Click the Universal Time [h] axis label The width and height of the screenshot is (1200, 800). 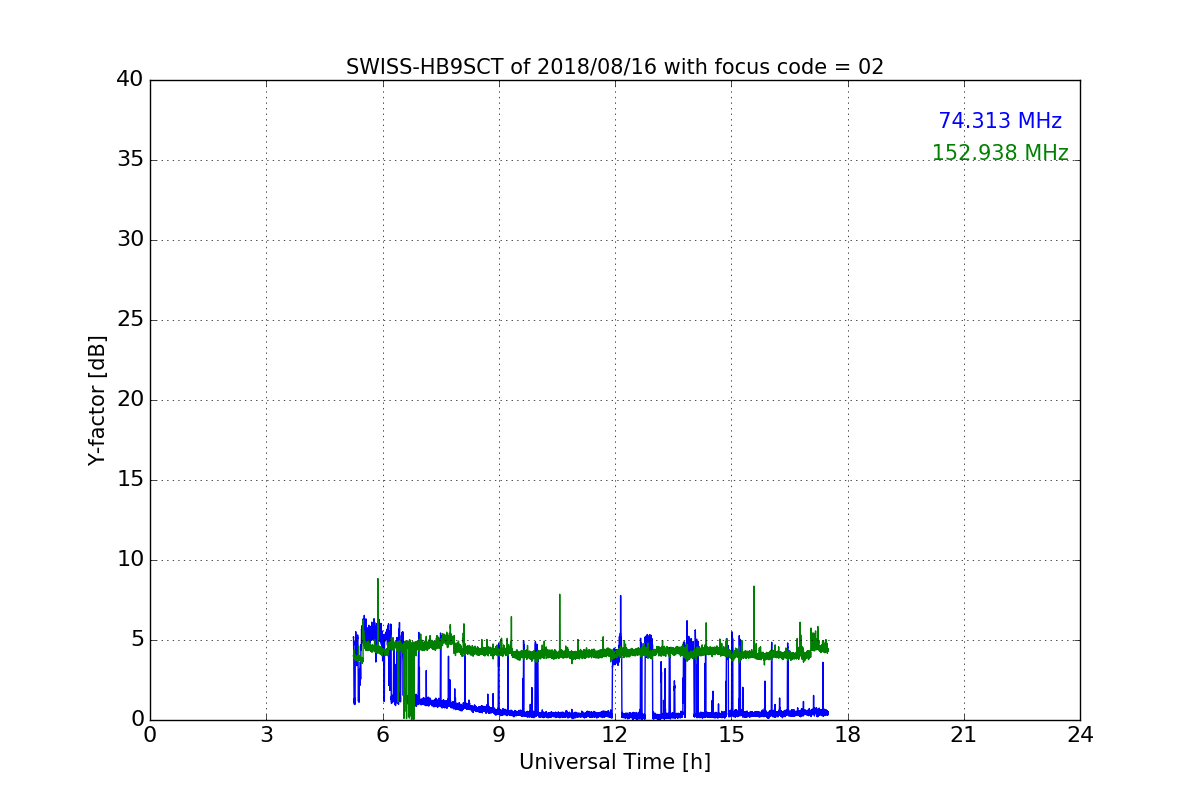[615, 762]
